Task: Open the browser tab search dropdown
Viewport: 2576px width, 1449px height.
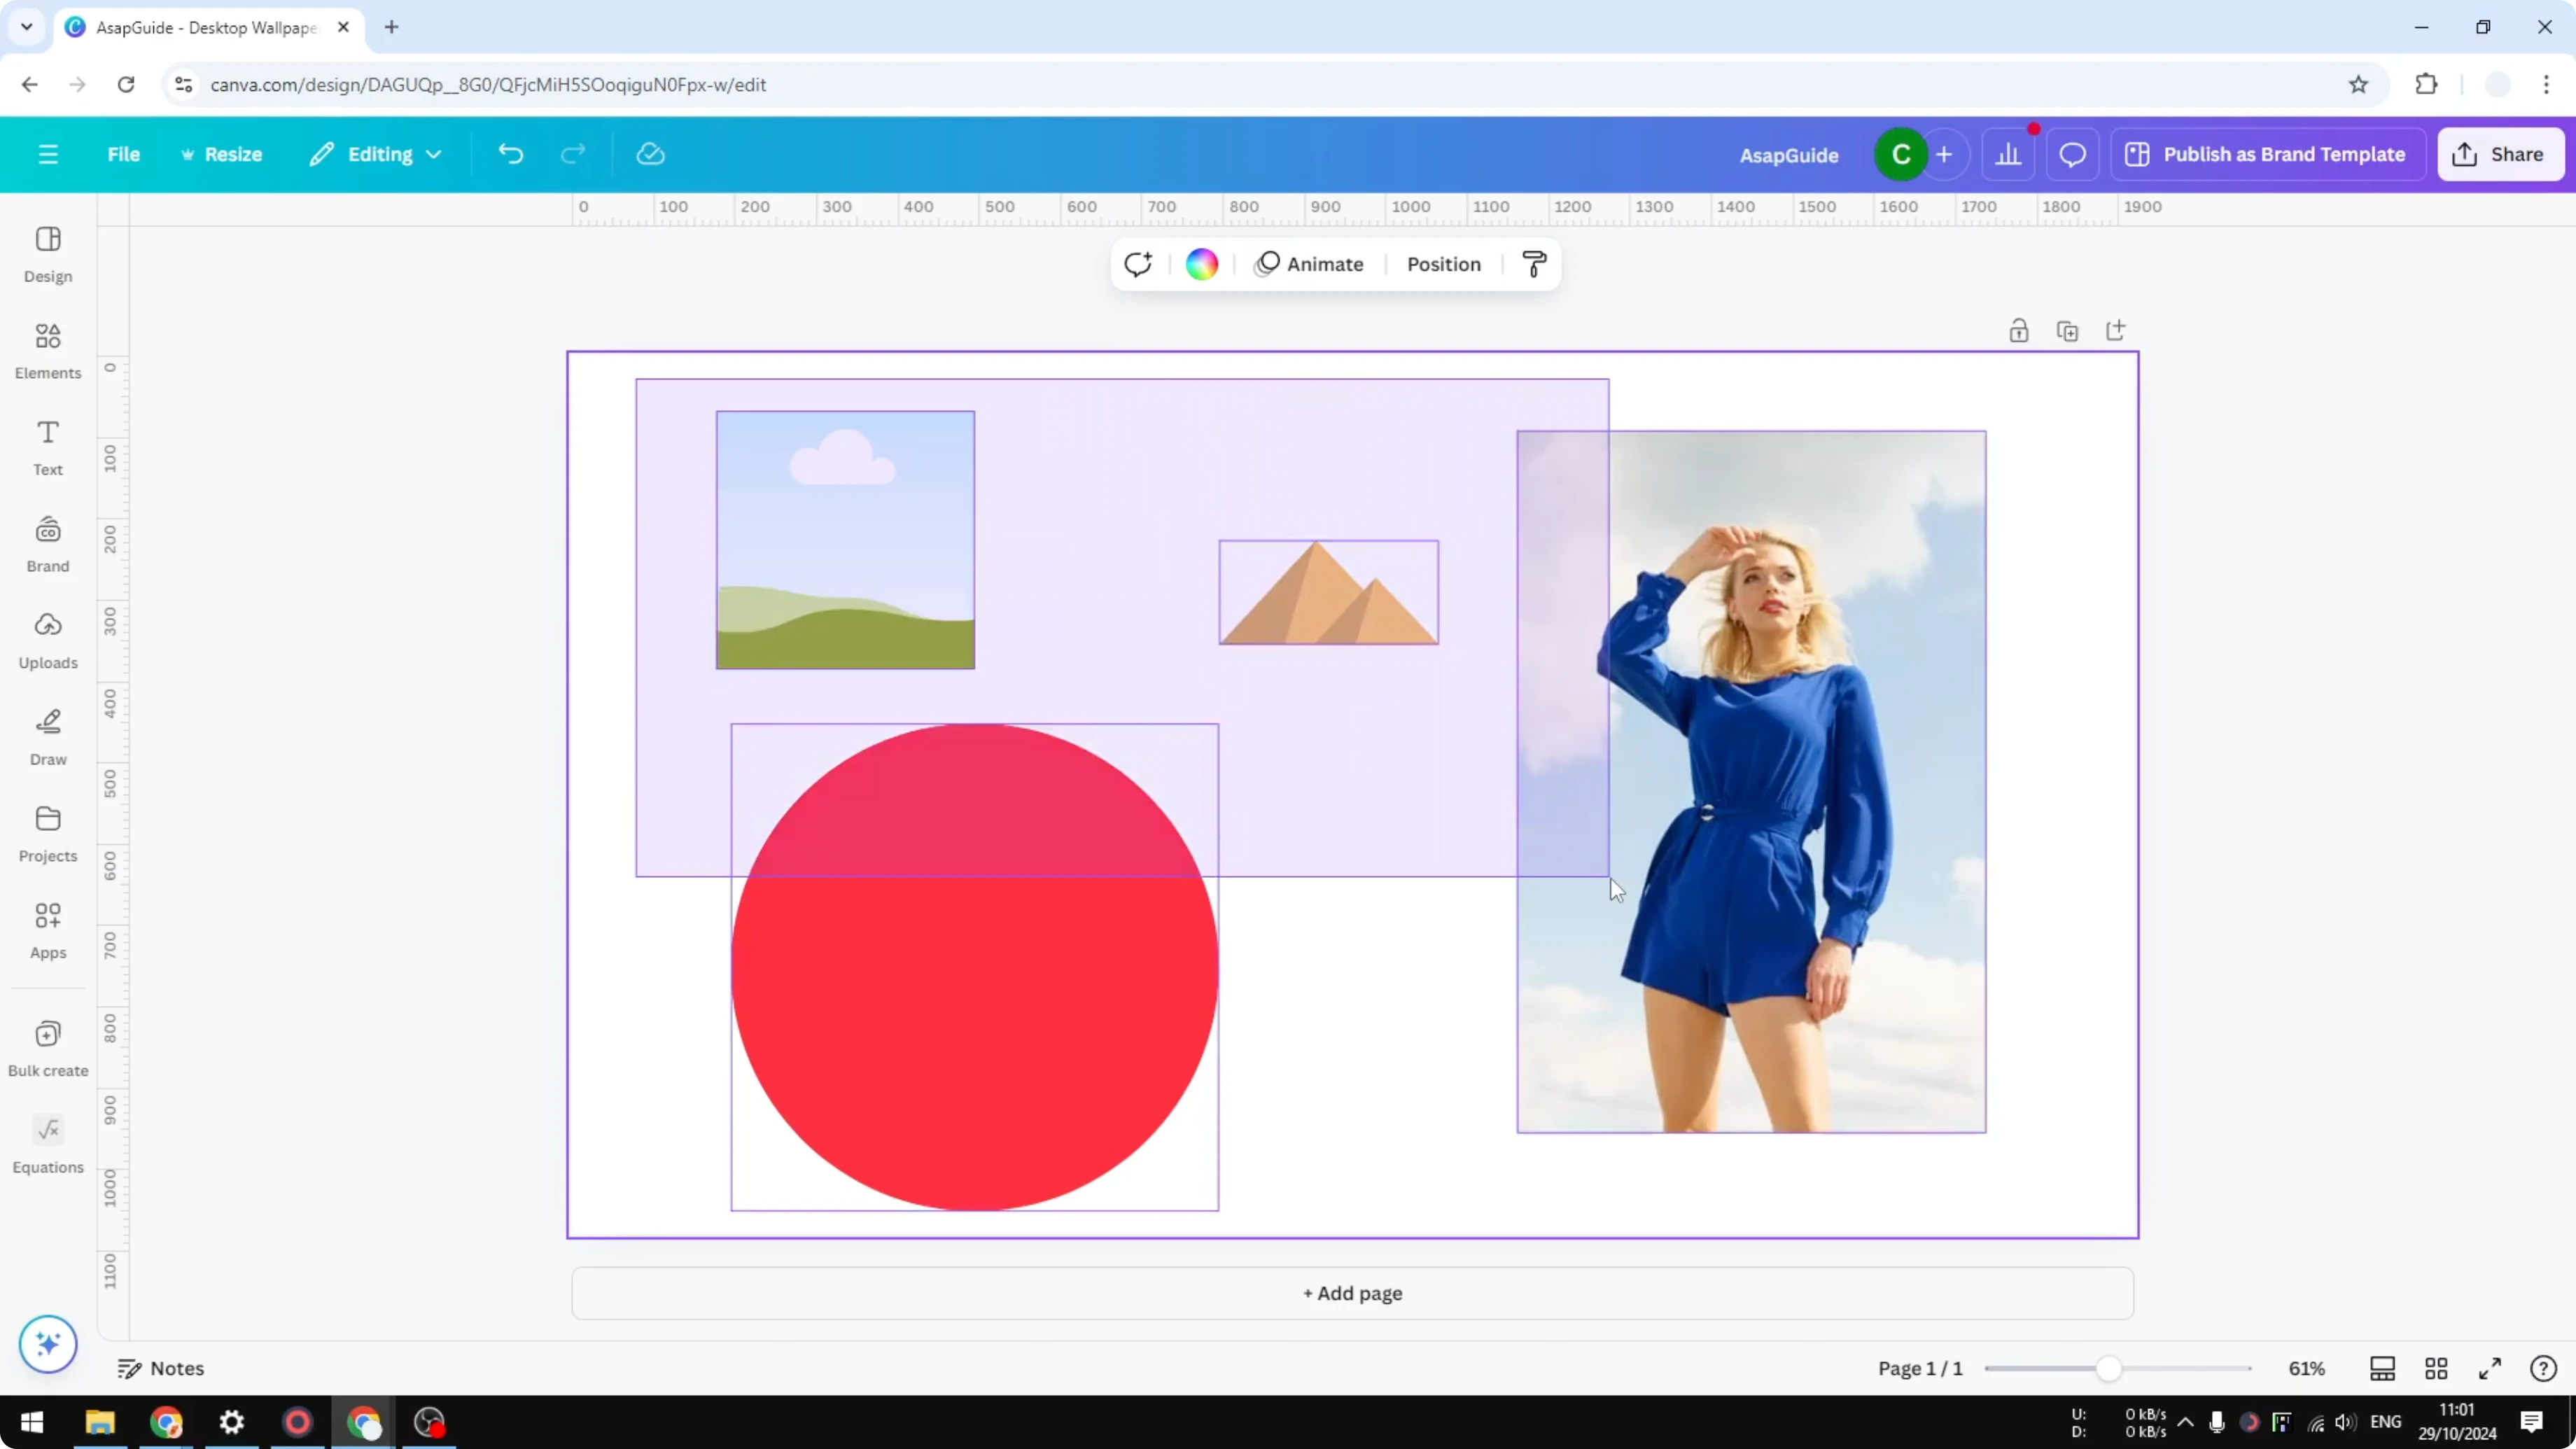Action: point(26,27)
